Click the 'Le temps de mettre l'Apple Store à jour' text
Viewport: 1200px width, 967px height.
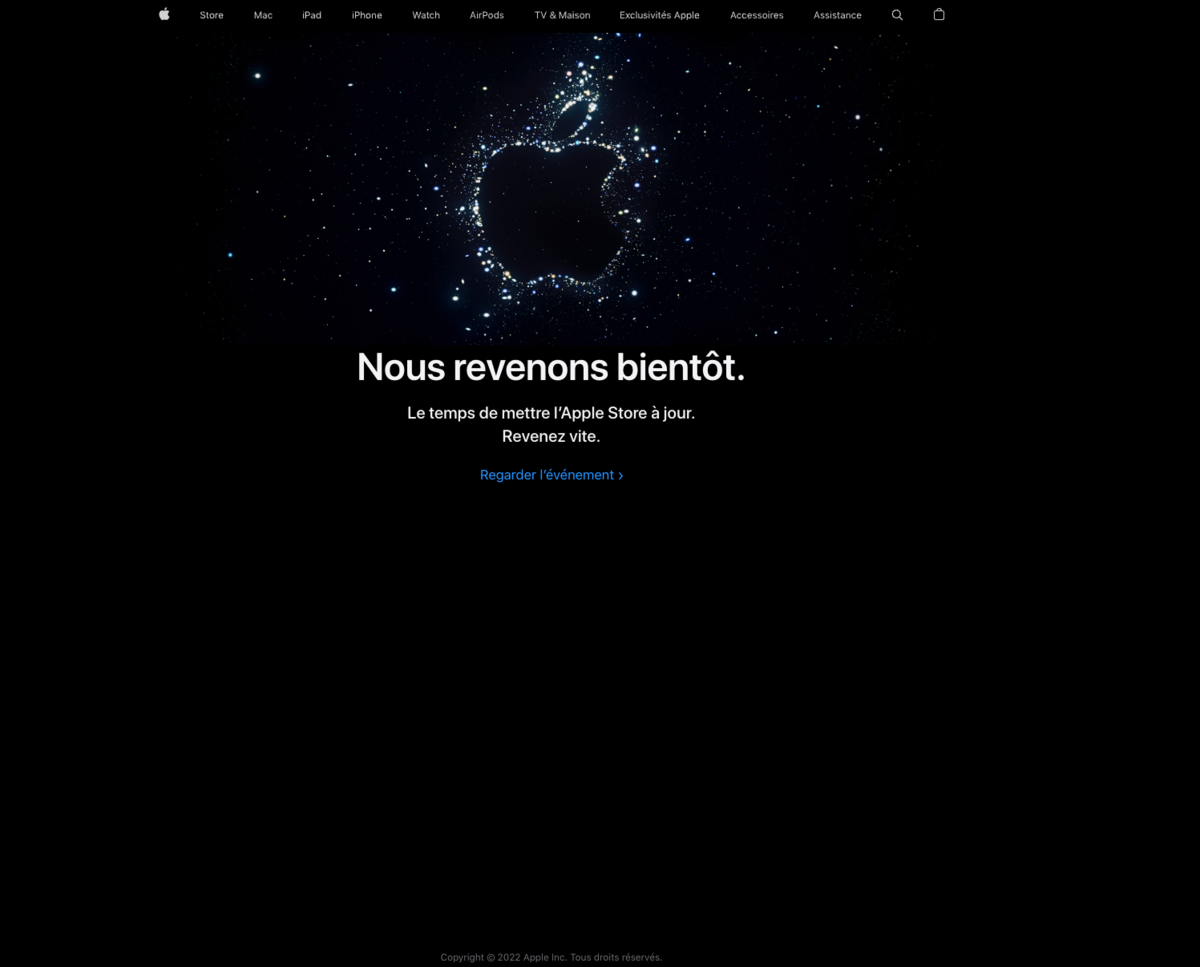click(x=551, y=413)
